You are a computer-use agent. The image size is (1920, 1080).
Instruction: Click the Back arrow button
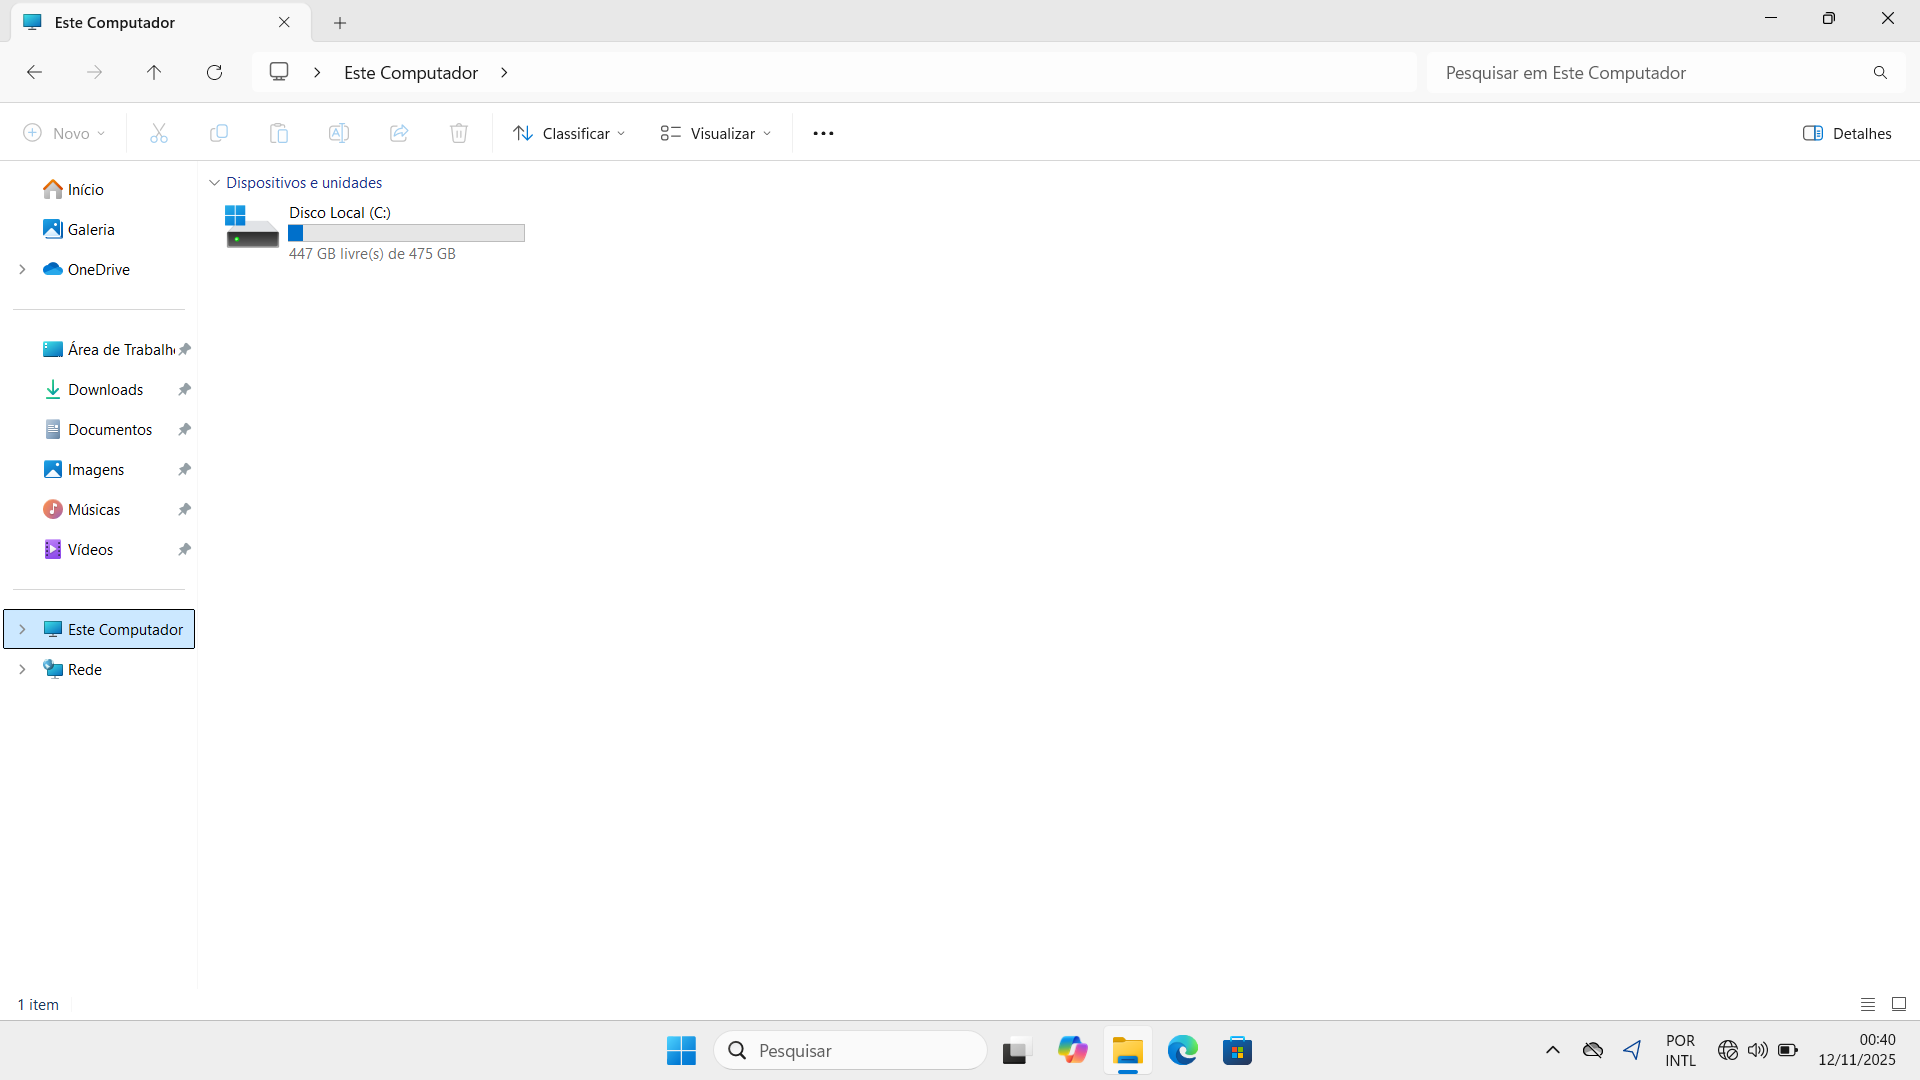coord(34,72)
